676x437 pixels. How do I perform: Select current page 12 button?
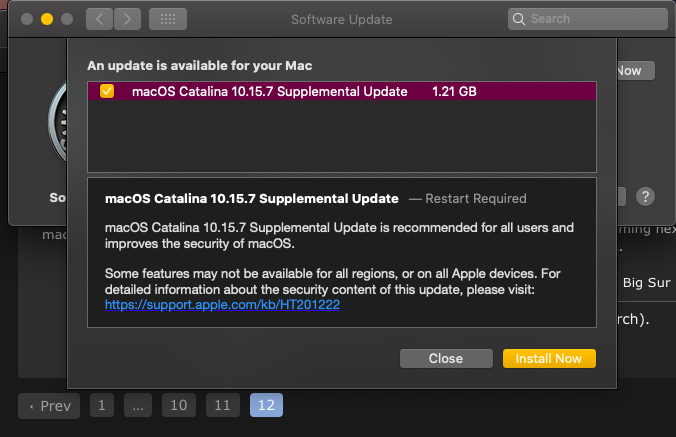(x=266, y=405)
